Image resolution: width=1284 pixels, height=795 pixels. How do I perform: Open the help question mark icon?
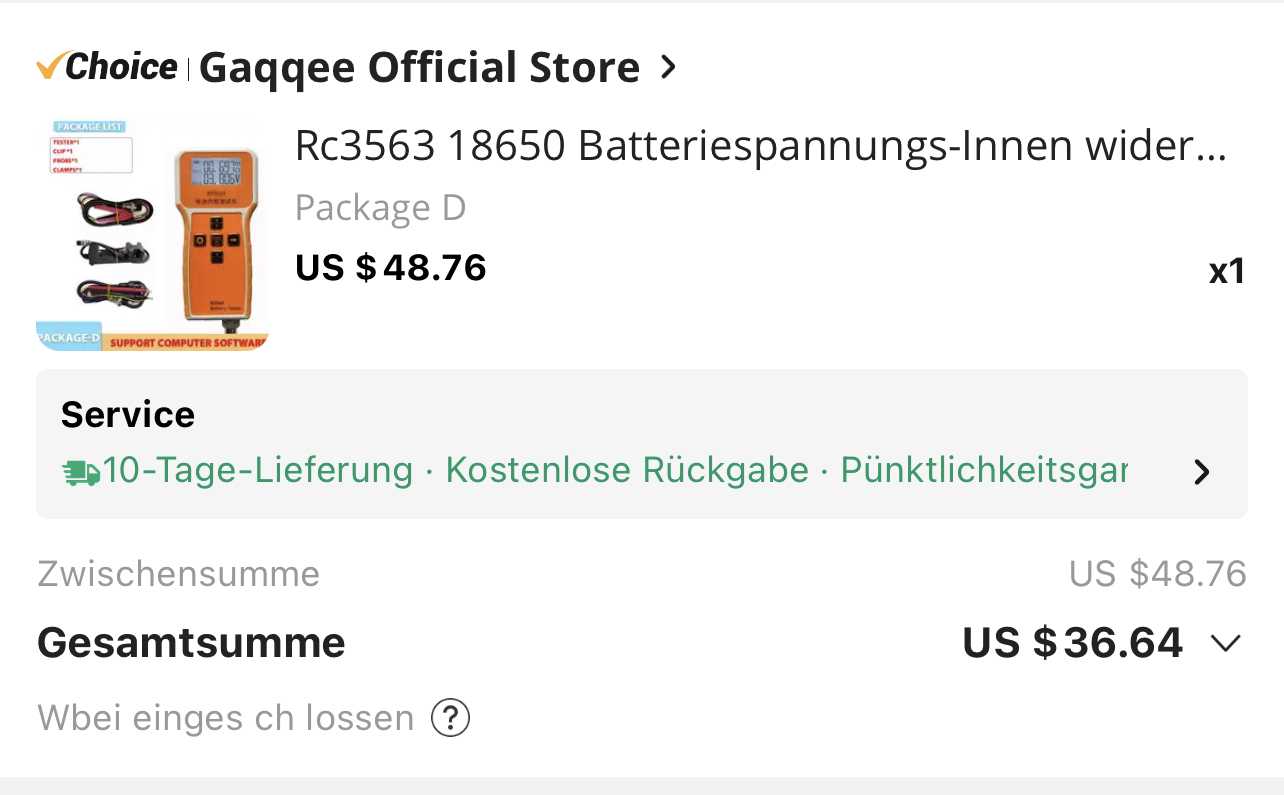point(450,717)
